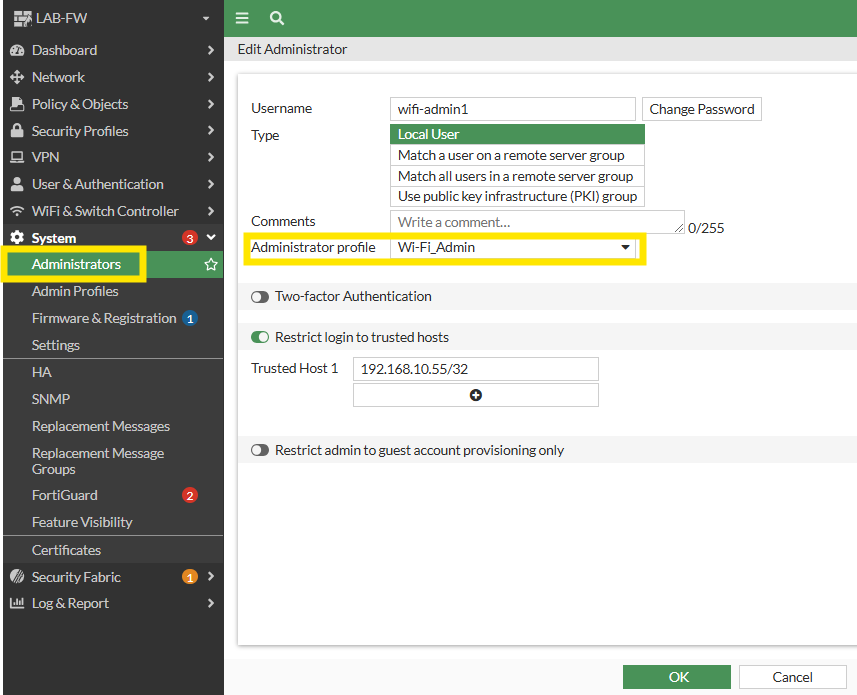Click the Security Profiles lock icon
The height and width of the screenshot is (695, 857).
coord(17,131)
